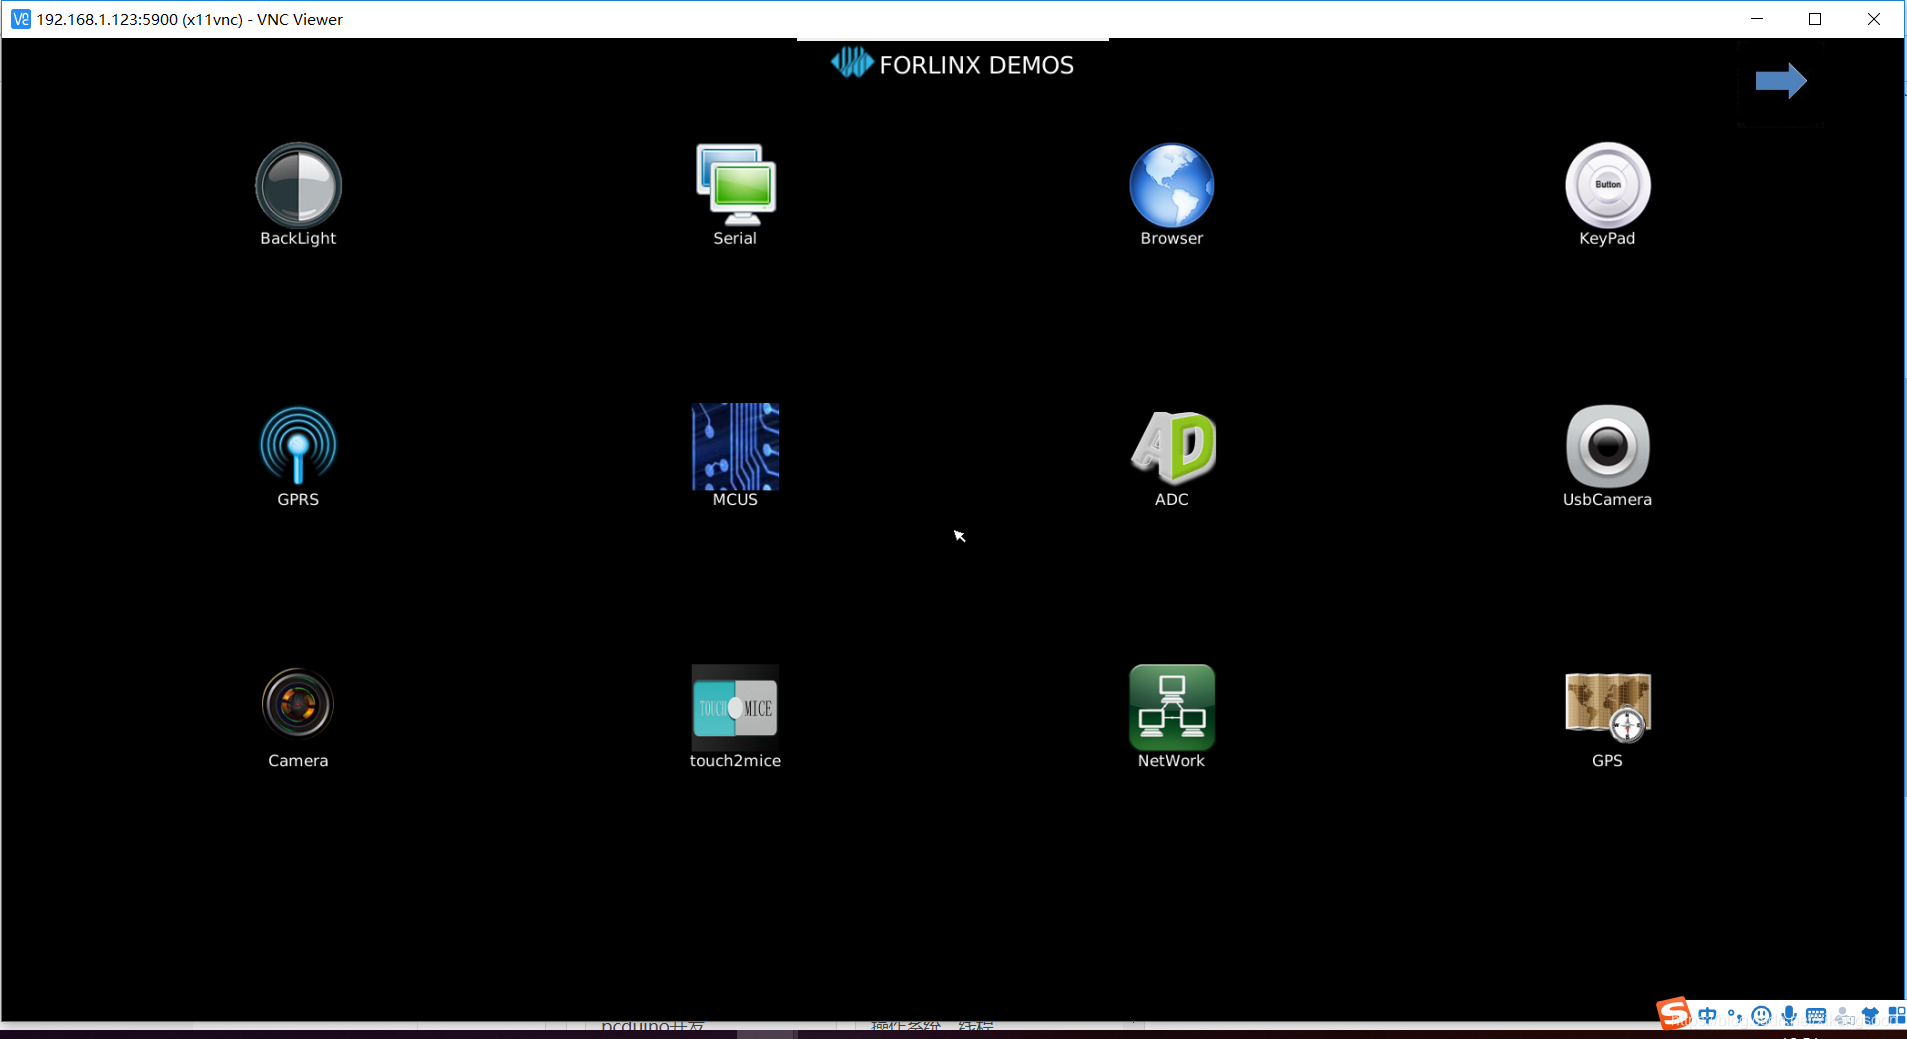Image resolution: width=1907 pixels, height=1039 pixels.
Task: Close the VNC Viewer window
Action: click(x=1874, y=19)
